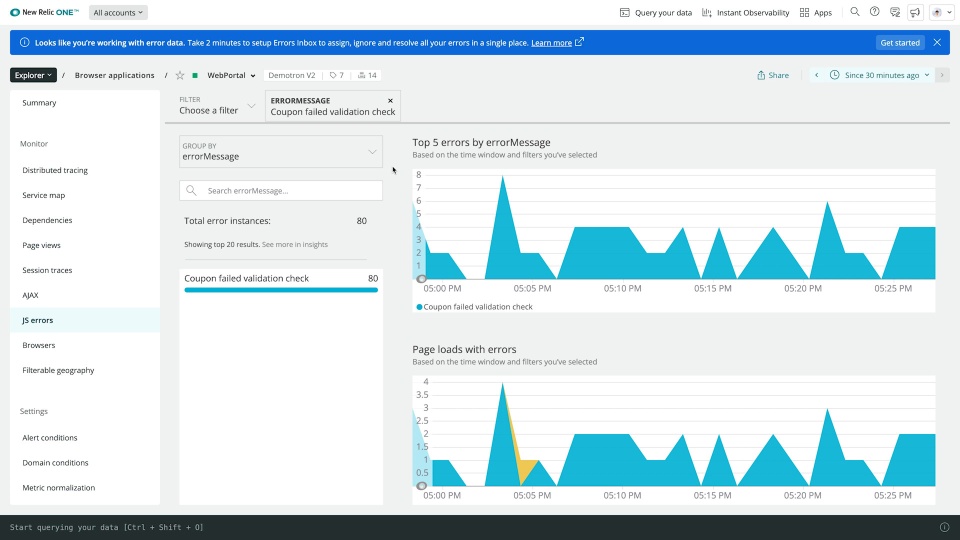Screen dimensions: 960x540
Task: Expand the Choose a filter dropdown
Action: click(217, 105)
